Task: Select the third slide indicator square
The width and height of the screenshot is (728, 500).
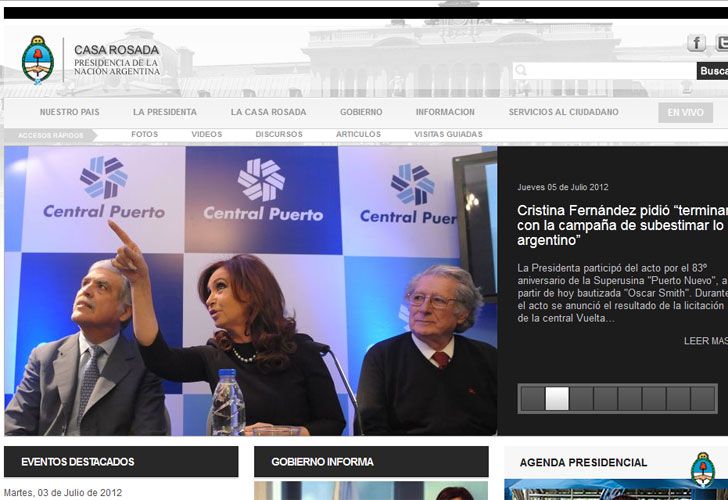Action: point(581,398)
